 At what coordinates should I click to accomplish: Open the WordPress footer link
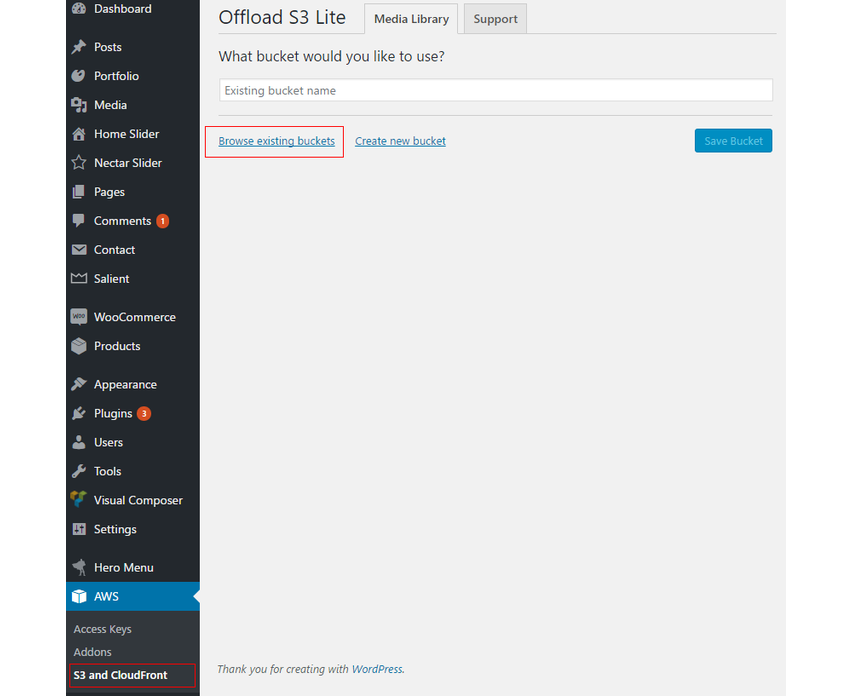click(x=377, y=669)
